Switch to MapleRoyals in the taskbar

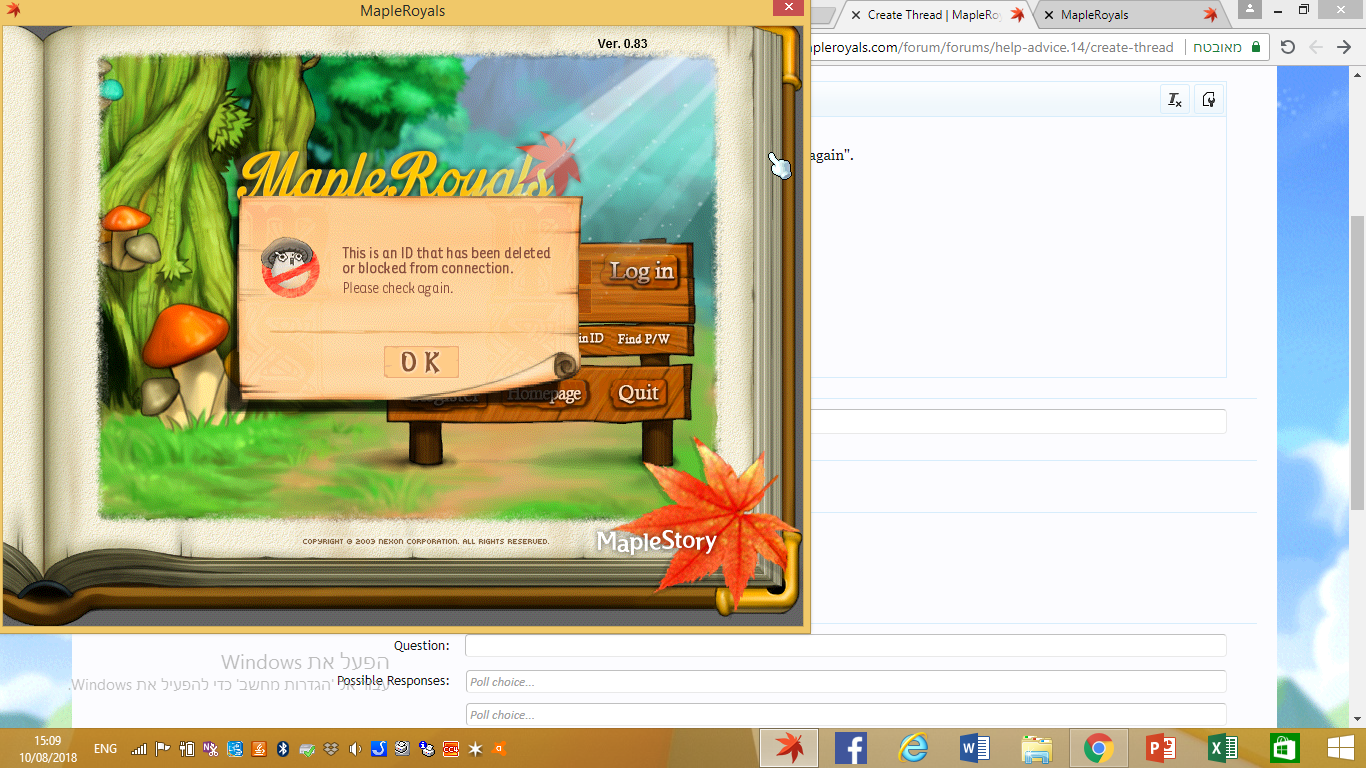coord(788,748)
